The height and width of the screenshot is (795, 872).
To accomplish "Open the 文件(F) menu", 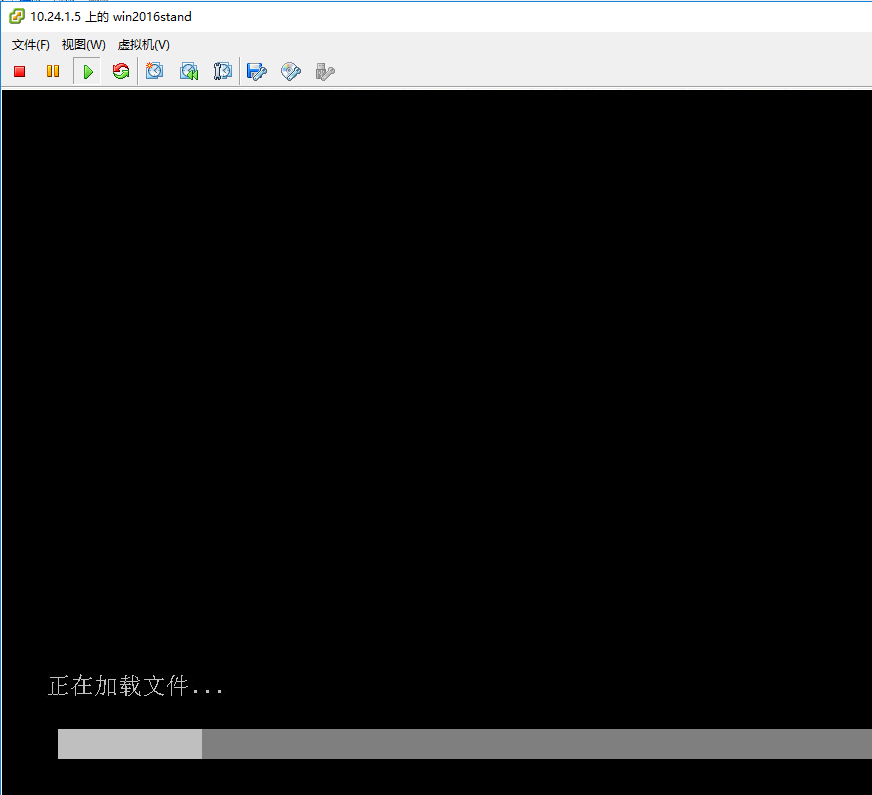I will point(31,44).
